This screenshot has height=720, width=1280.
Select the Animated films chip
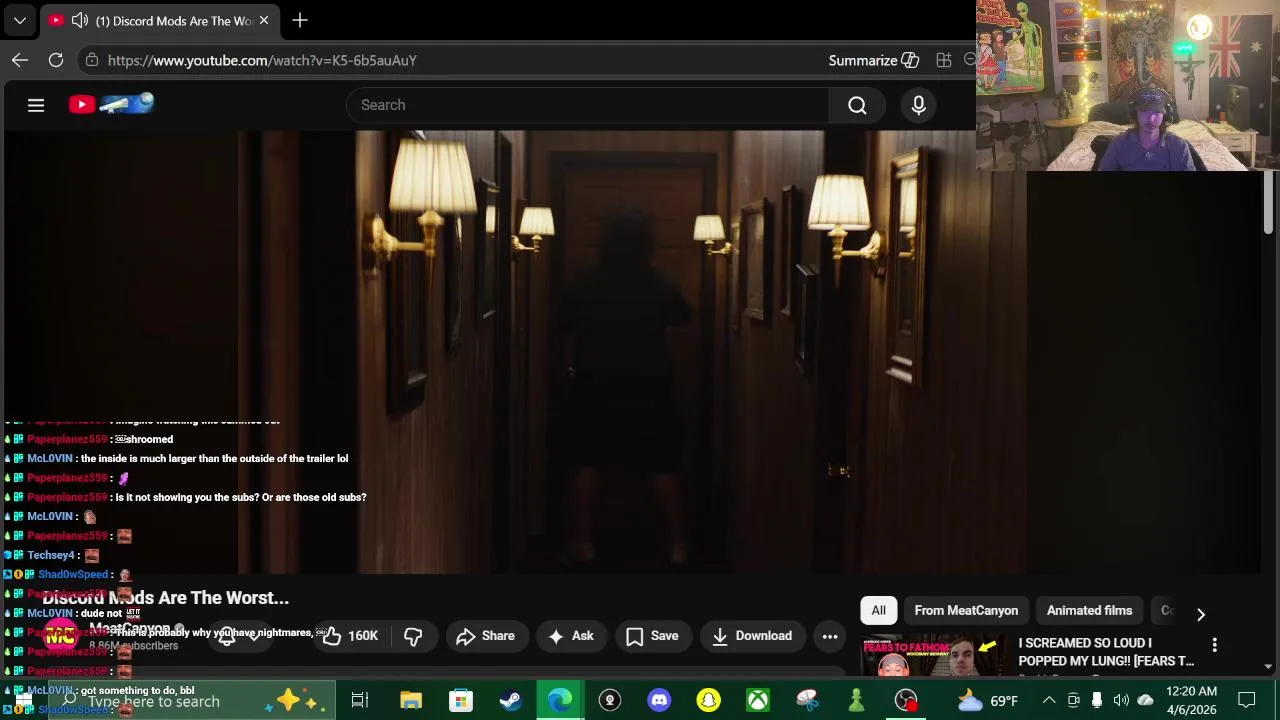(1089, 610)
